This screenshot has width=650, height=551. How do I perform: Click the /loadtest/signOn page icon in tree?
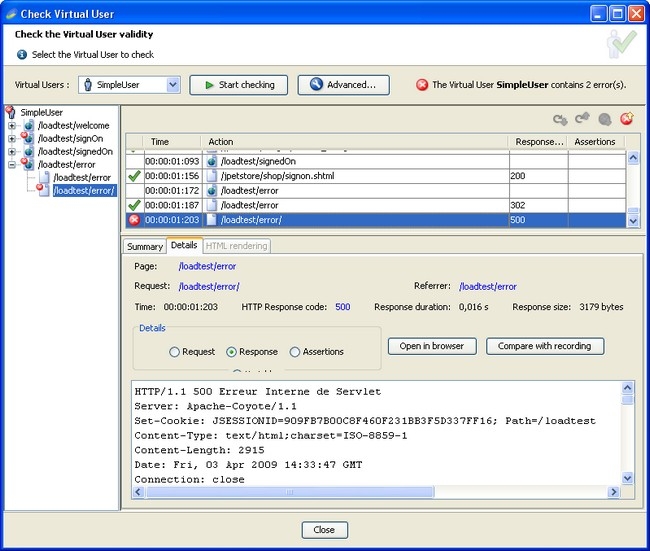[28, 139]
